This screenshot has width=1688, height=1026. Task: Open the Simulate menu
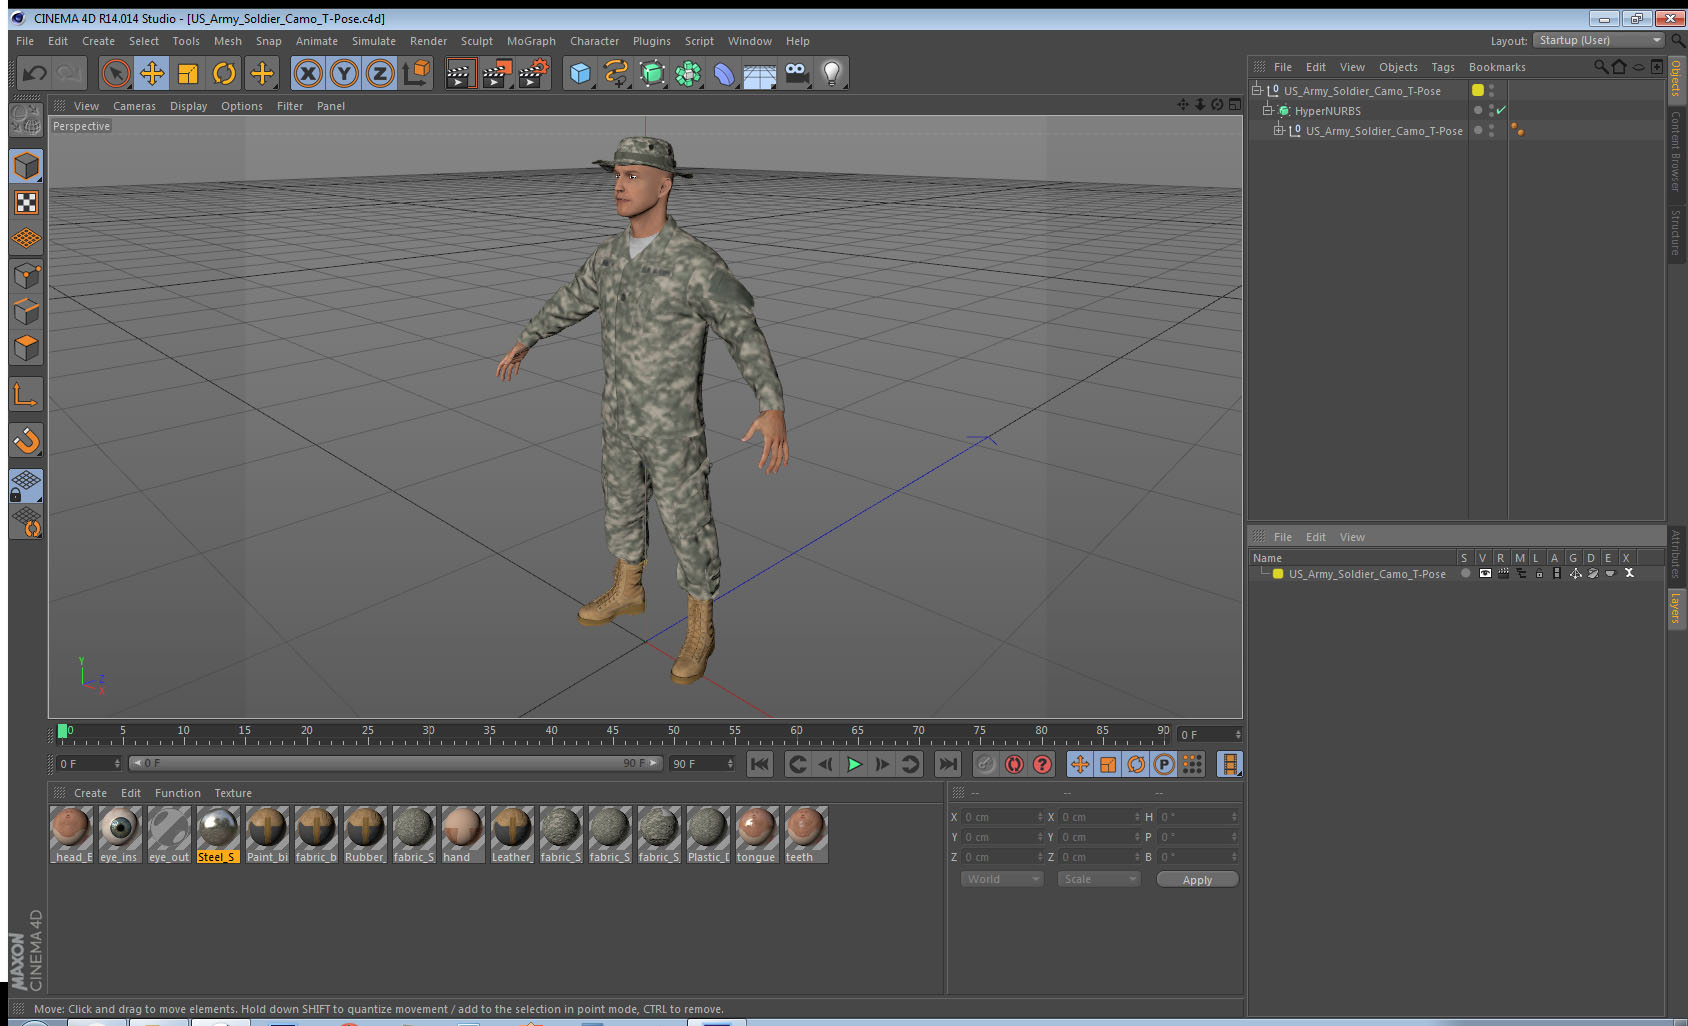point(373,41)
